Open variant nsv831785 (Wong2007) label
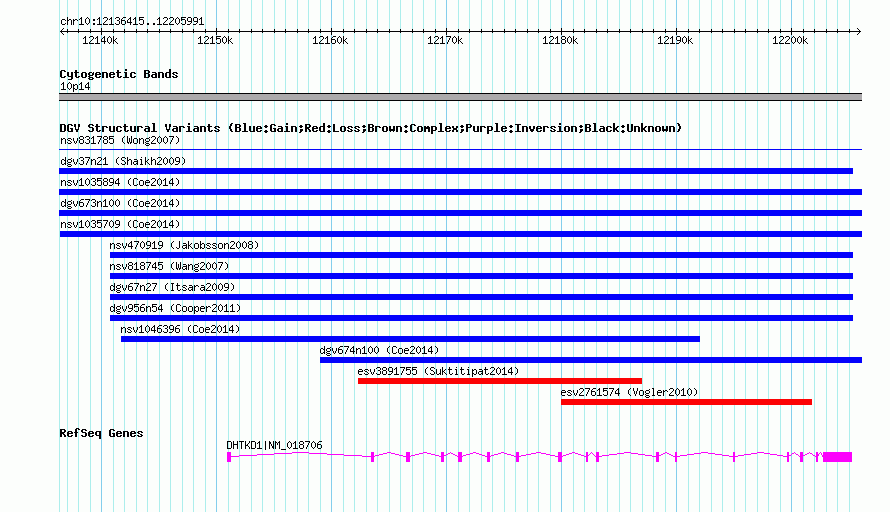Screen dimensions: 890x512 click(120, 140)
